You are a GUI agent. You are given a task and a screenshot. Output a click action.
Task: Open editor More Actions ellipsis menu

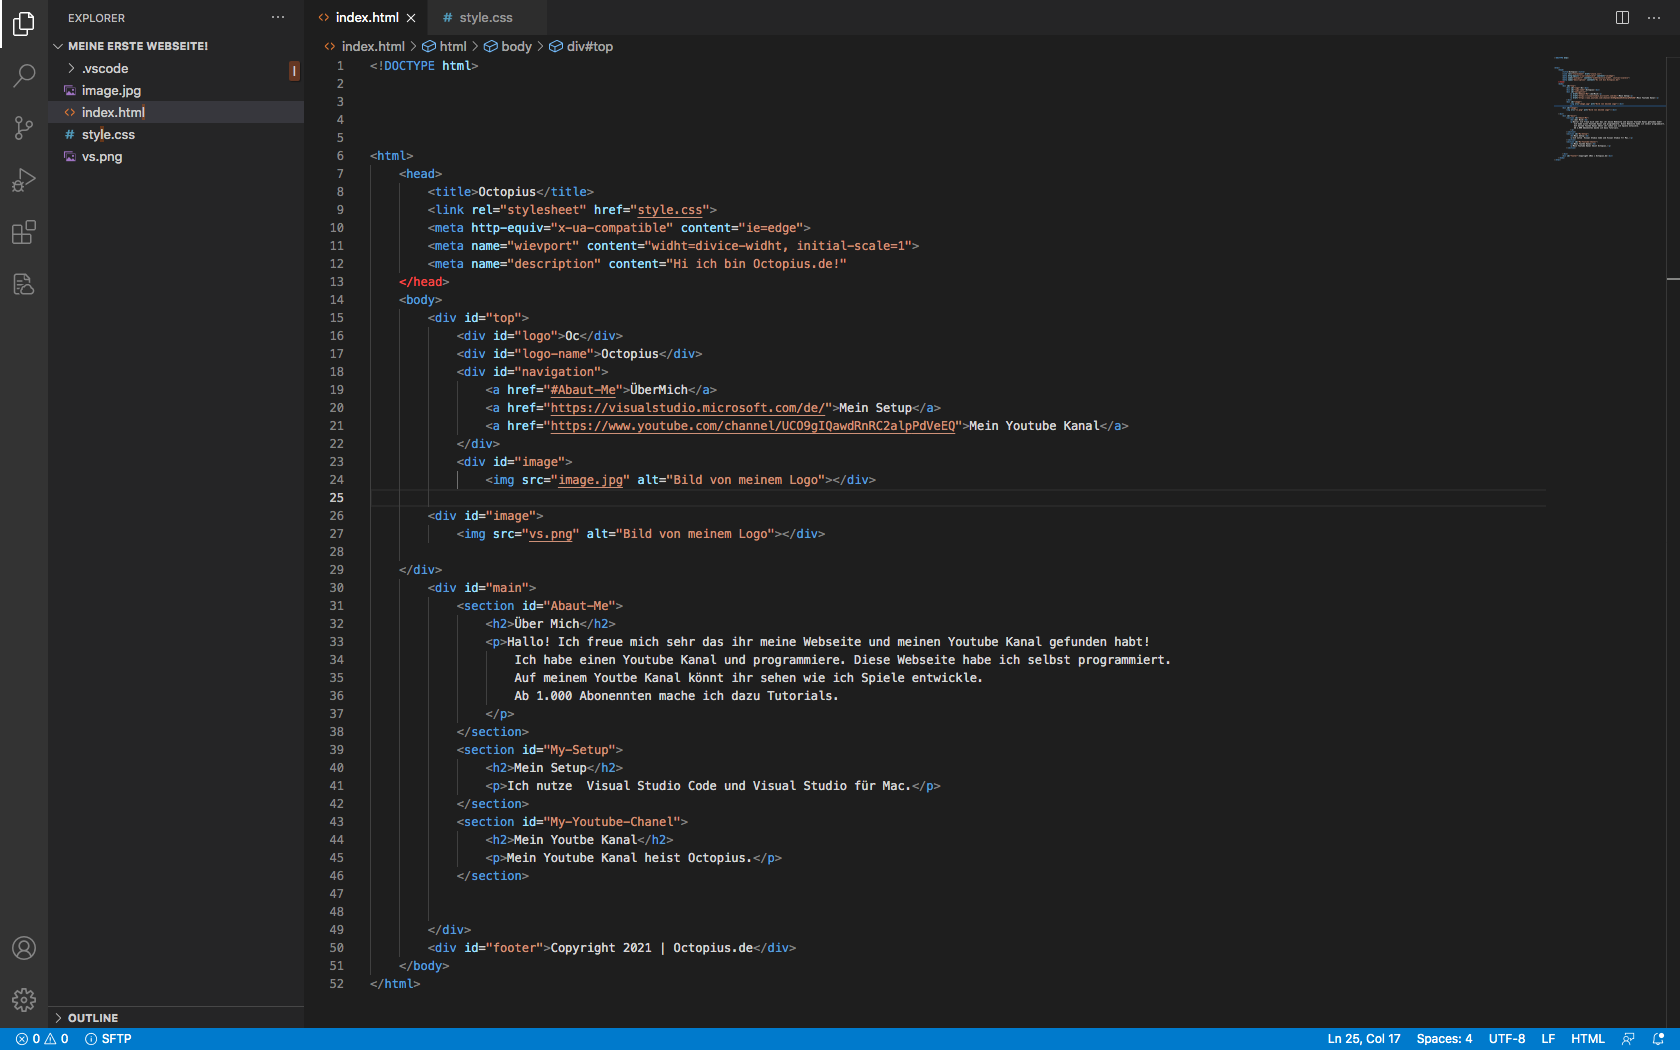tap(1655, 17)
